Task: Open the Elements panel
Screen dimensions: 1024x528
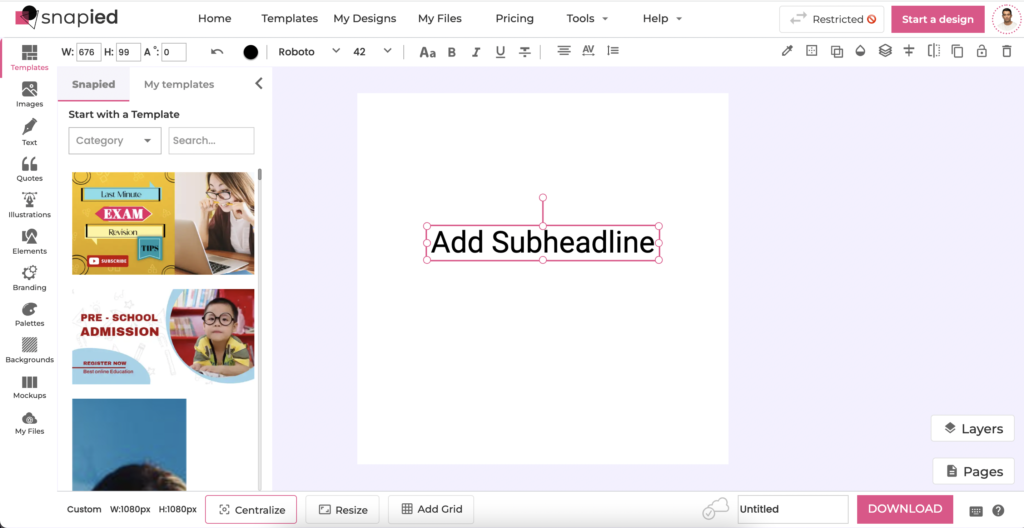Action: coord(29,242)
